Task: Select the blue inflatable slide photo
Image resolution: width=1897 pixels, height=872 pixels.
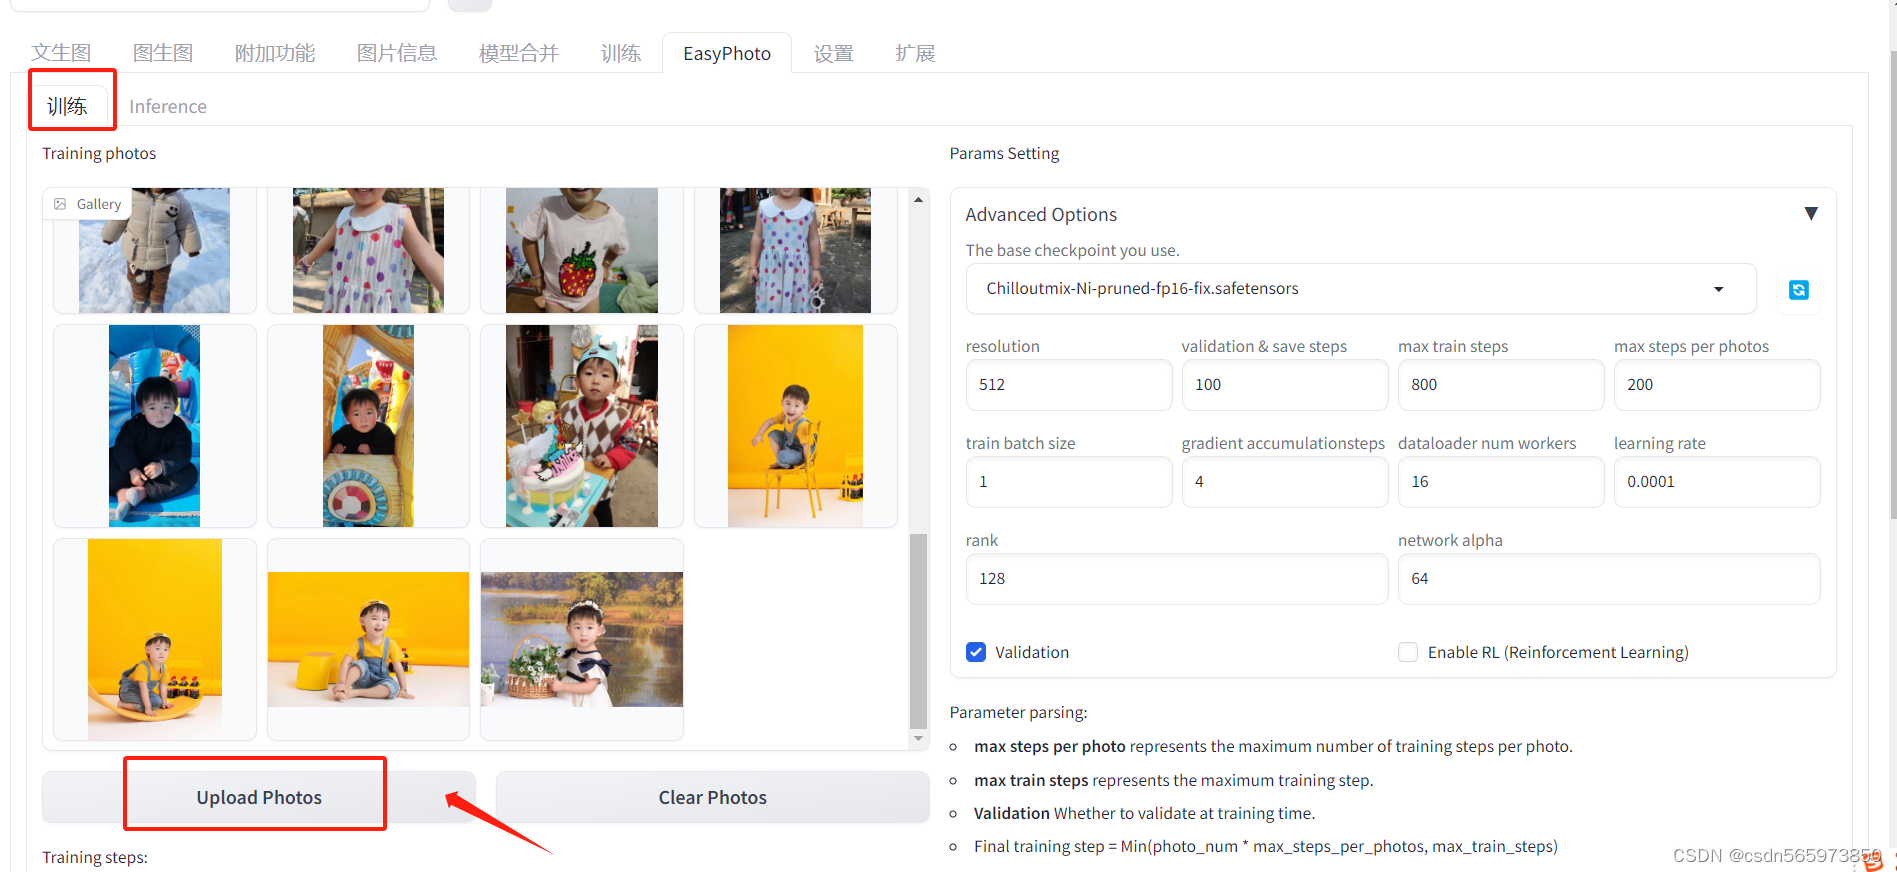Action: coord(154,426)
